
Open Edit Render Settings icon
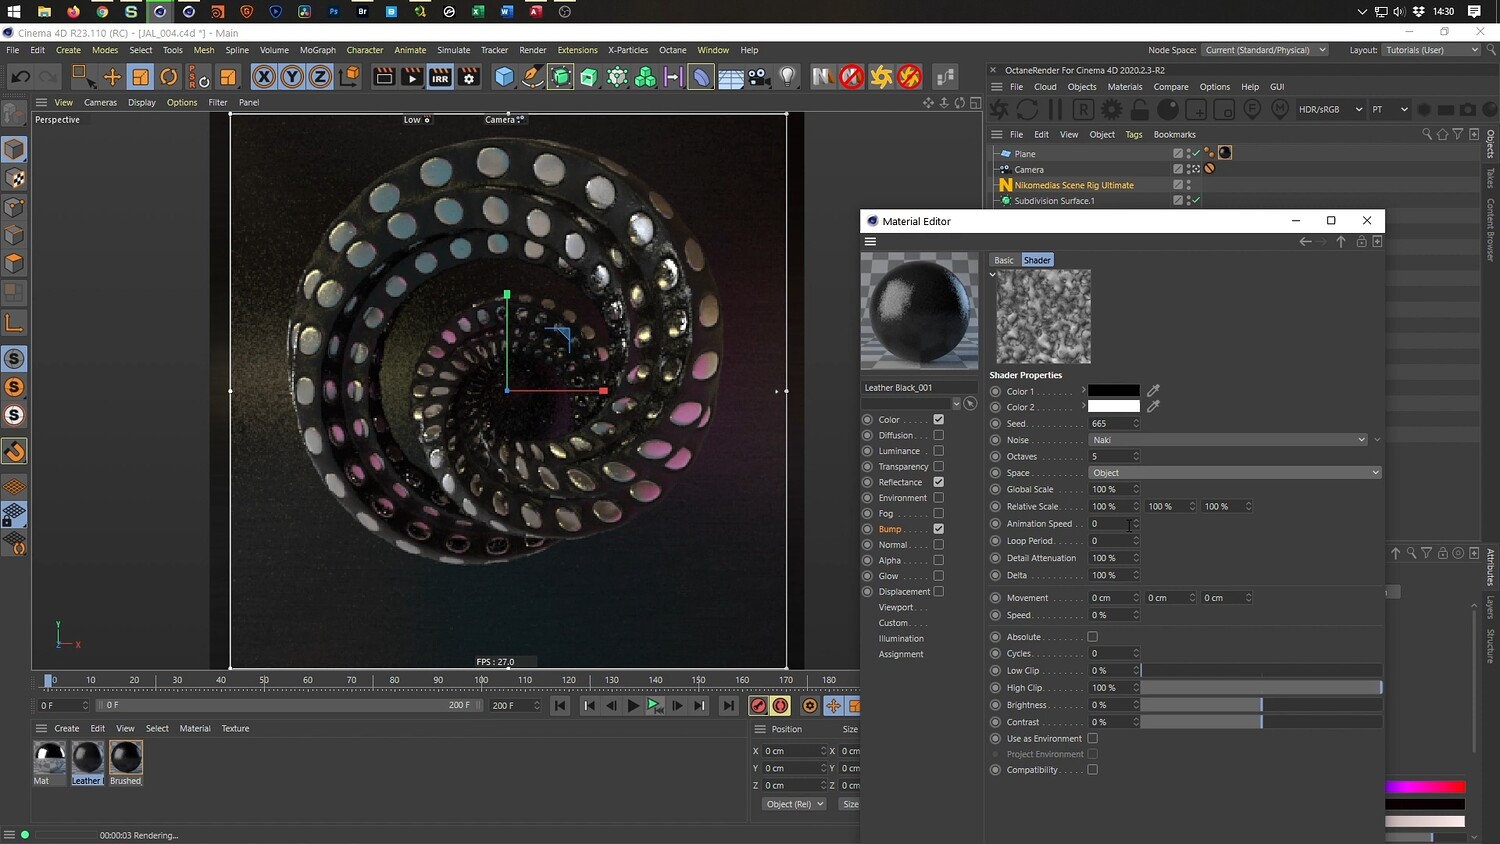pos(469,77)
